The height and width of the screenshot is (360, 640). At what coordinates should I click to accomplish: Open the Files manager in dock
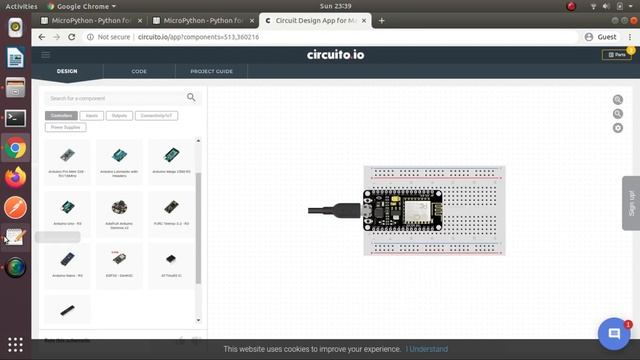coord(16,87)
